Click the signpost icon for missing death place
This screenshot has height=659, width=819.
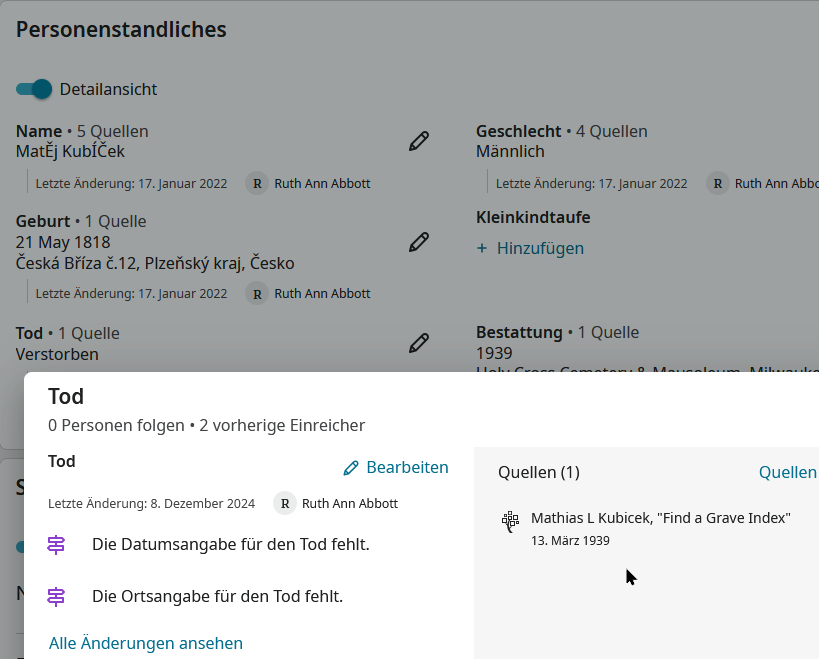point(57,597)
